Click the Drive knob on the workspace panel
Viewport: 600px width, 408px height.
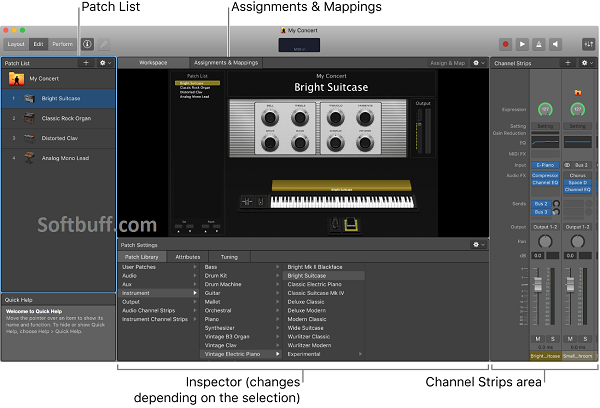click(270, 143)
